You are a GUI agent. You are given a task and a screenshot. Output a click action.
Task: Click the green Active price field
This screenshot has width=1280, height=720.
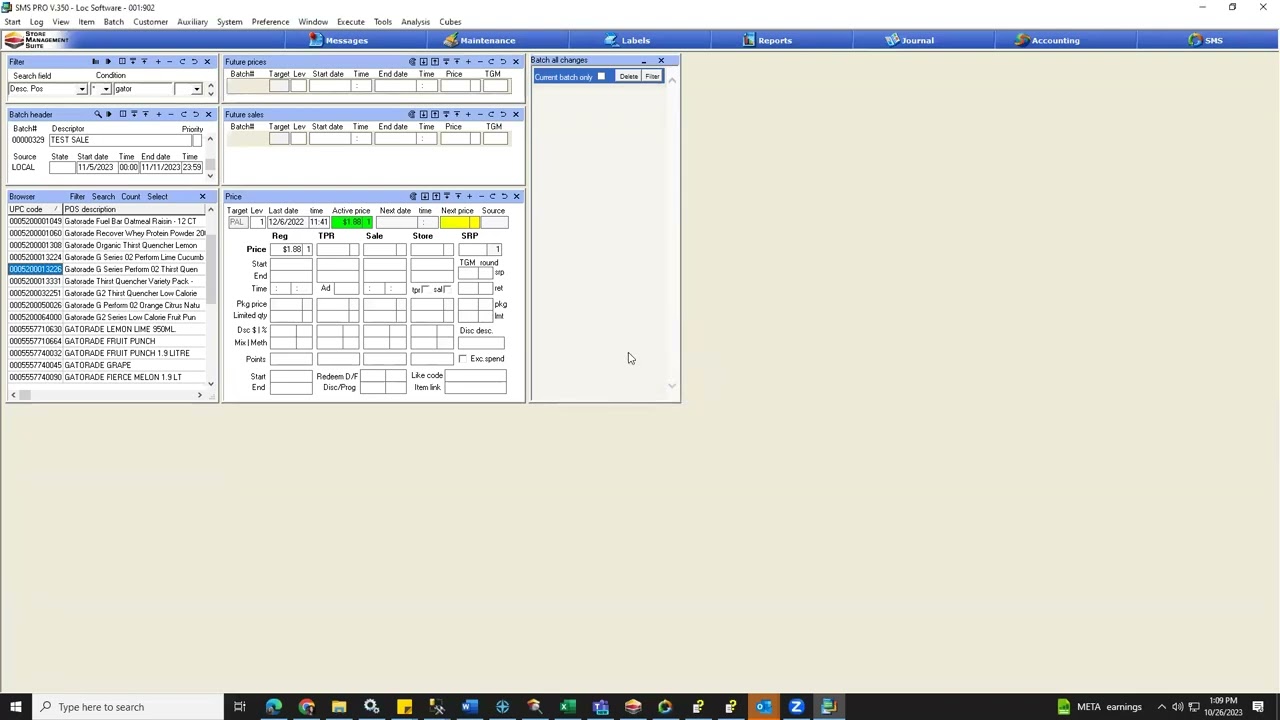(x=351, y=222)
